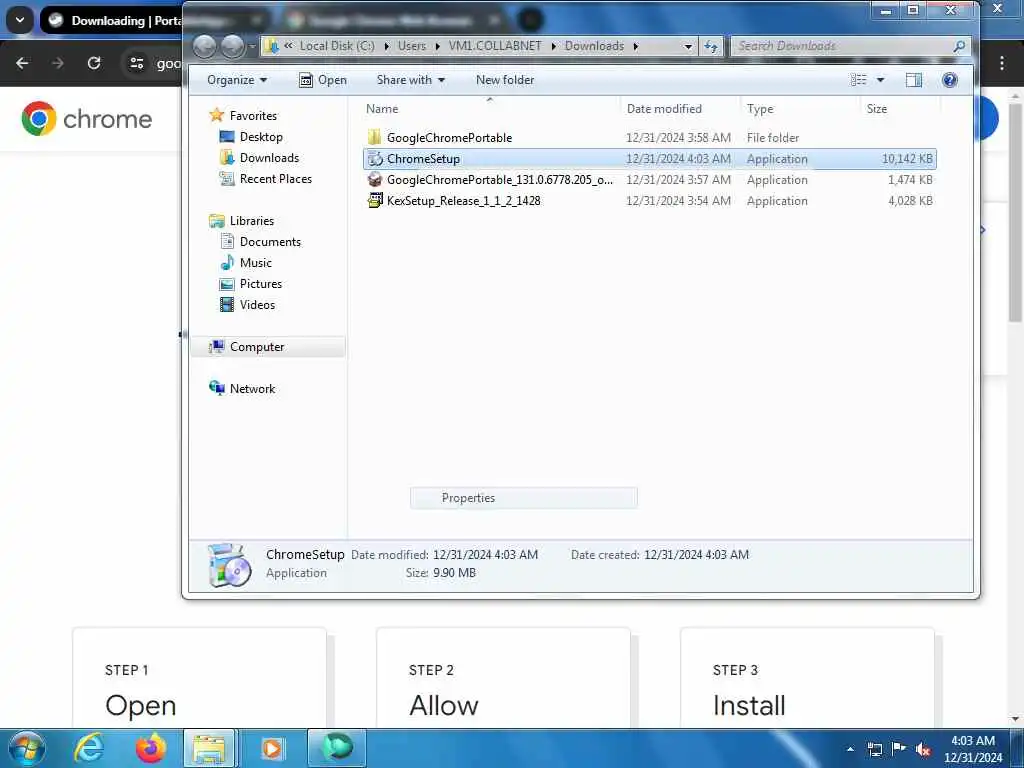Open Chrome three-dot menu

point(1002,63)
